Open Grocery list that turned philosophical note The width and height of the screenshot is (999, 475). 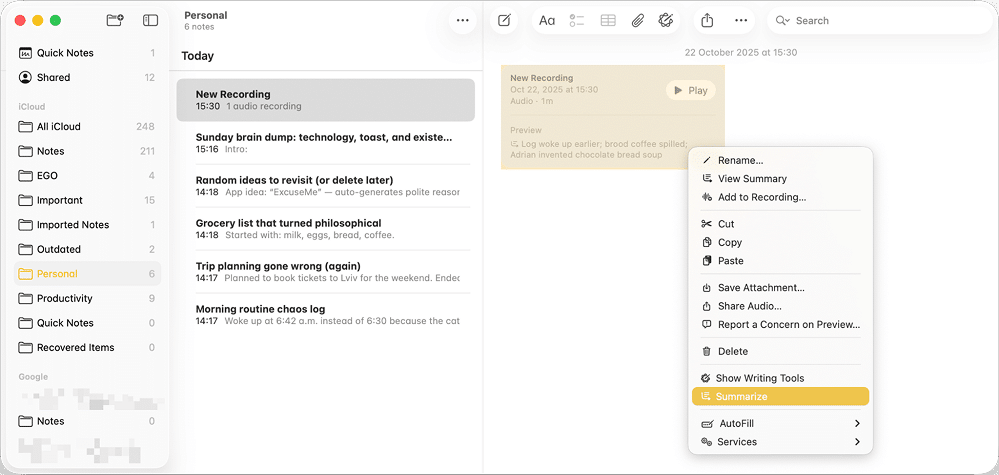click(x=326, y=229)
